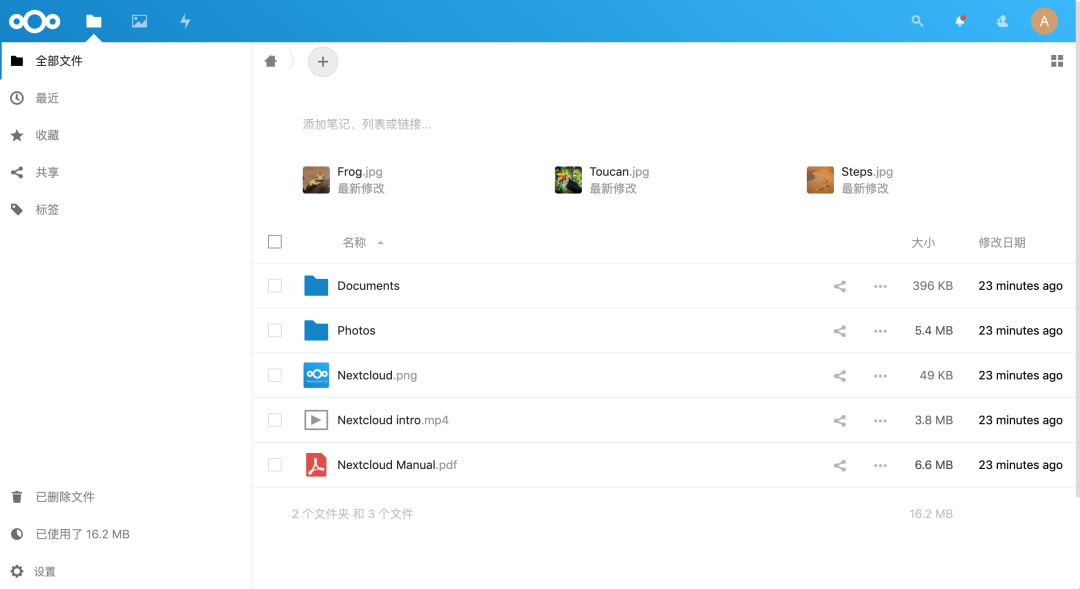Switch to grid view

tap(1057, 61)
